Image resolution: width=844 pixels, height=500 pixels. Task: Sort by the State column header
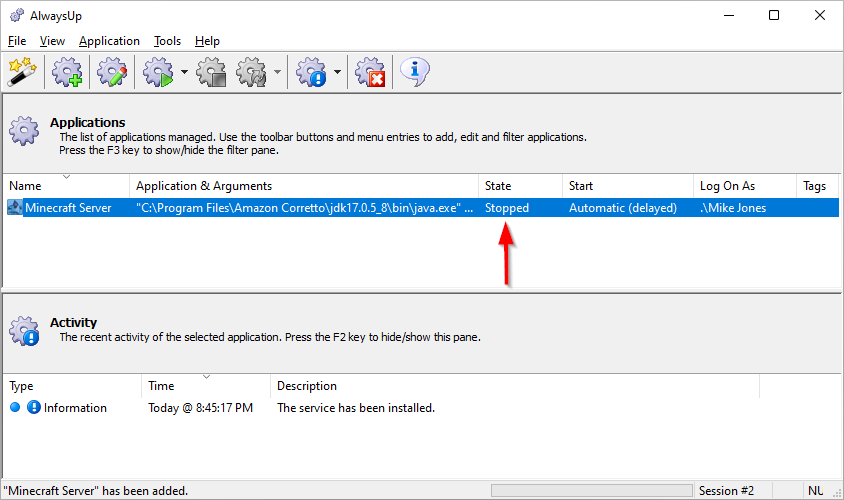[520, 186]
